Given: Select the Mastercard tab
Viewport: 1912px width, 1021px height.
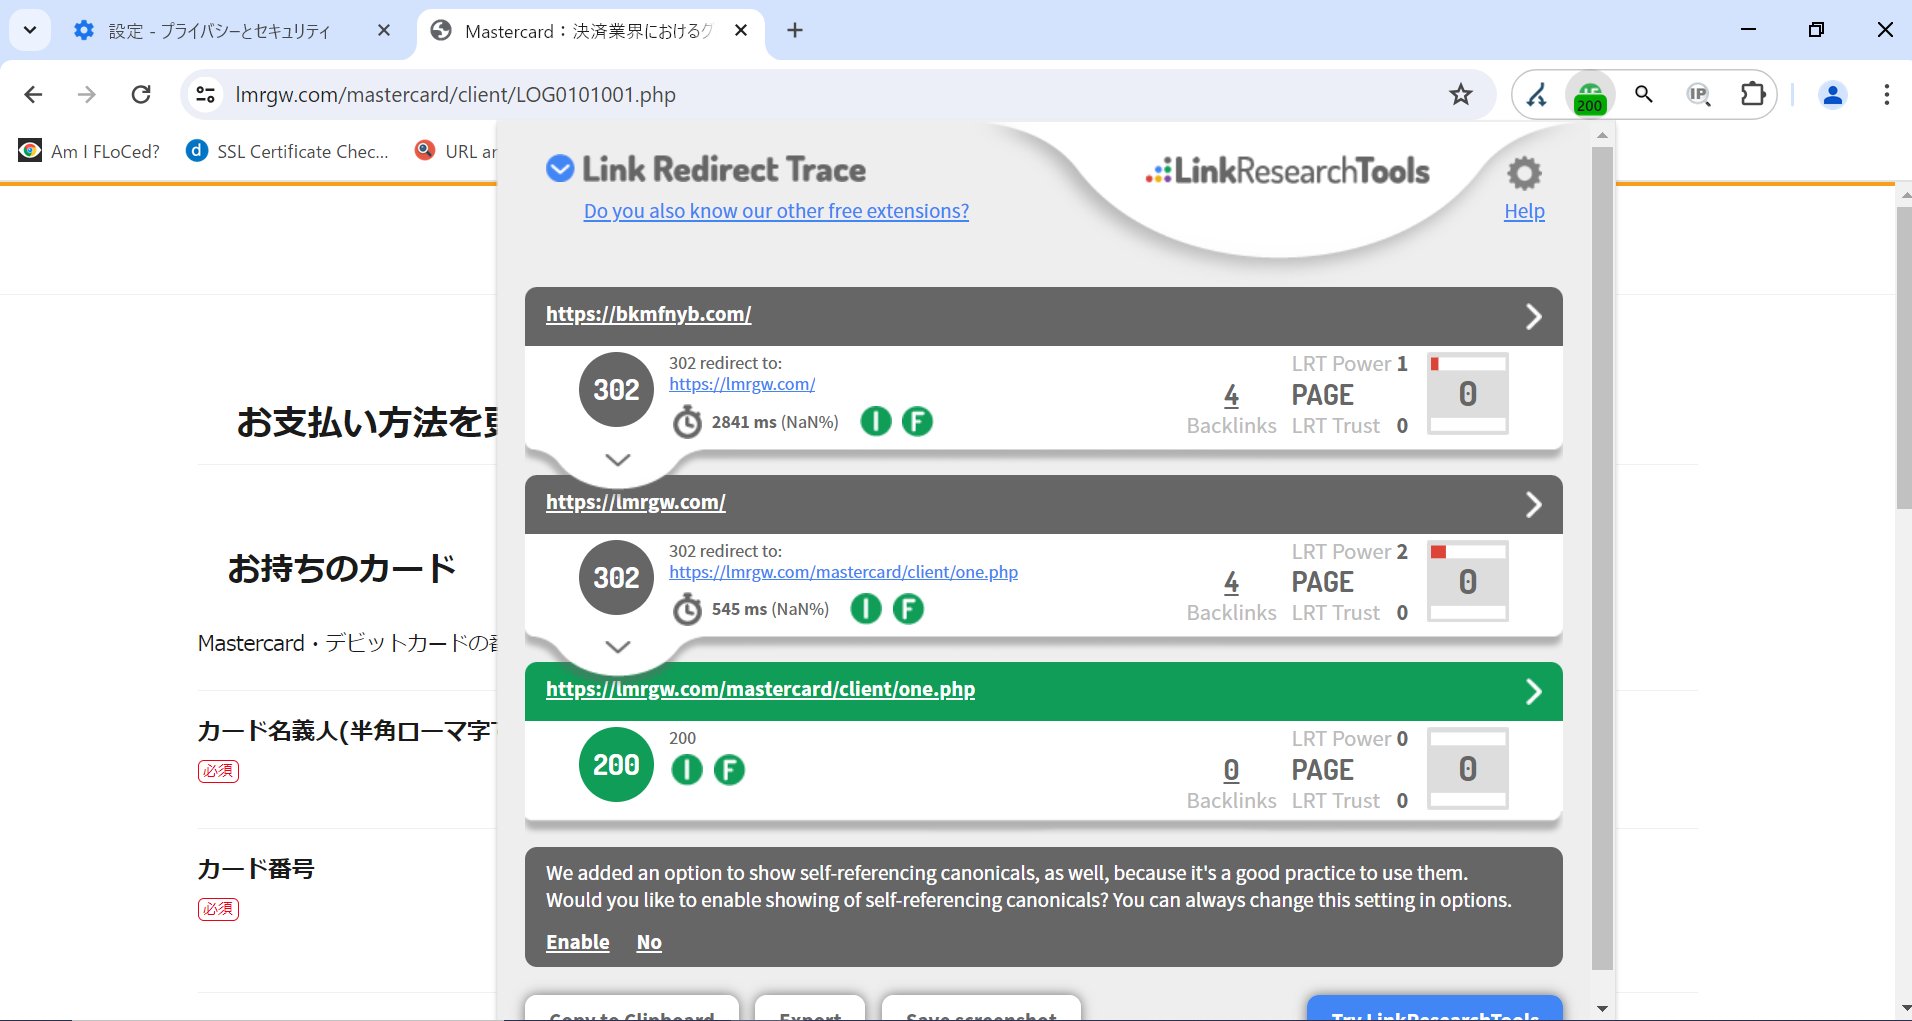Looking at the screenshot, I should [x=590, y=31].
